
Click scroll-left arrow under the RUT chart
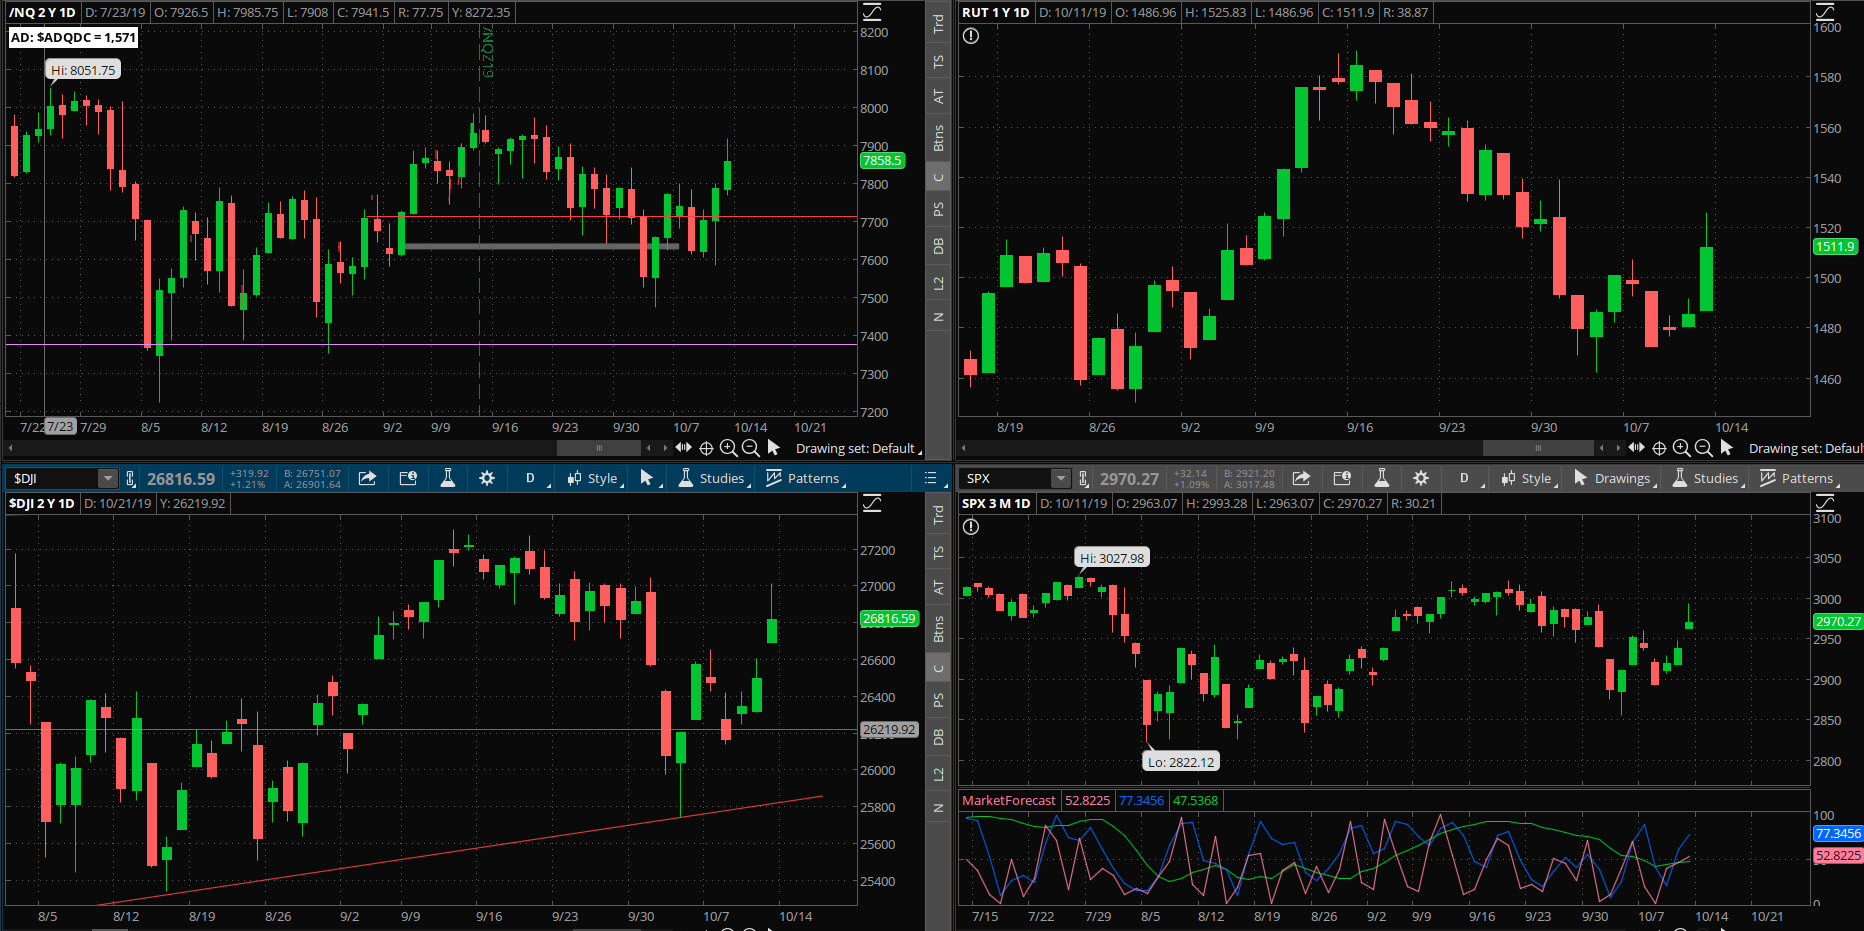pyautogui.click(x=964, y=448)
